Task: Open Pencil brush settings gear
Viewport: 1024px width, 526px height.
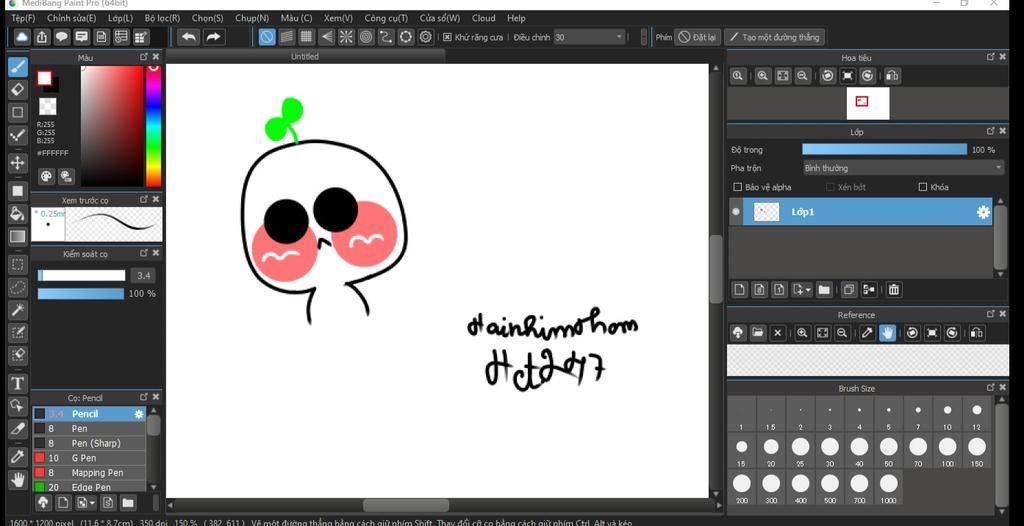Action: click(x=138, y=414)
